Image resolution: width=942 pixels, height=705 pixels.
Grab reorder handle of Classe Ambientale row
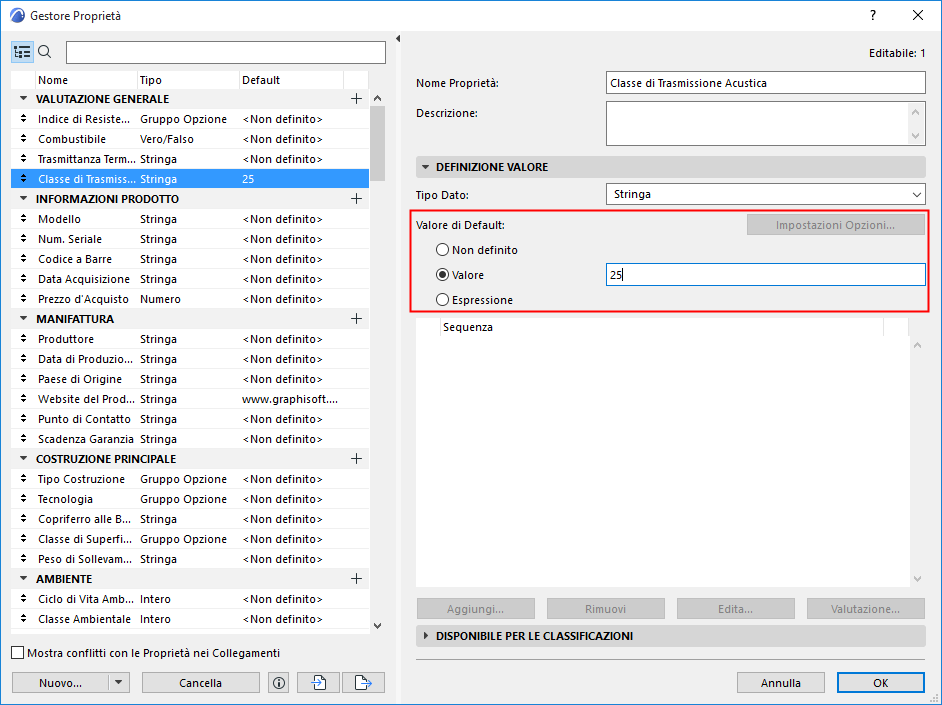(23, 619)
